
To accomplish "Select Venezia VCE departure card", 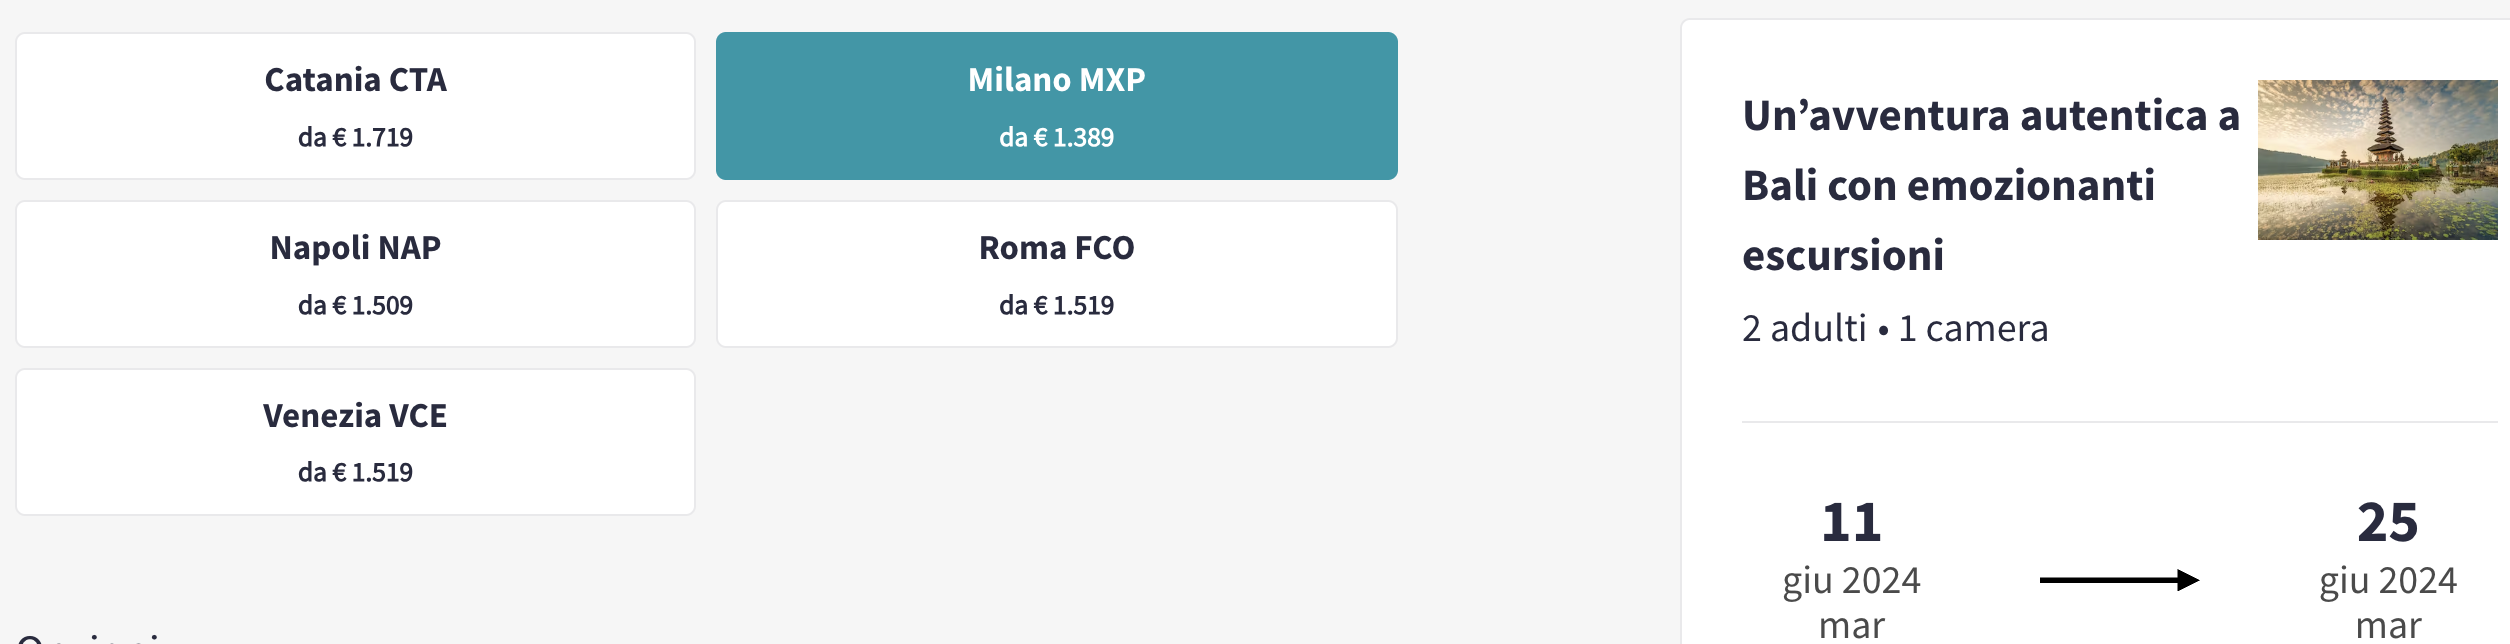I will (x=355, y=442).
